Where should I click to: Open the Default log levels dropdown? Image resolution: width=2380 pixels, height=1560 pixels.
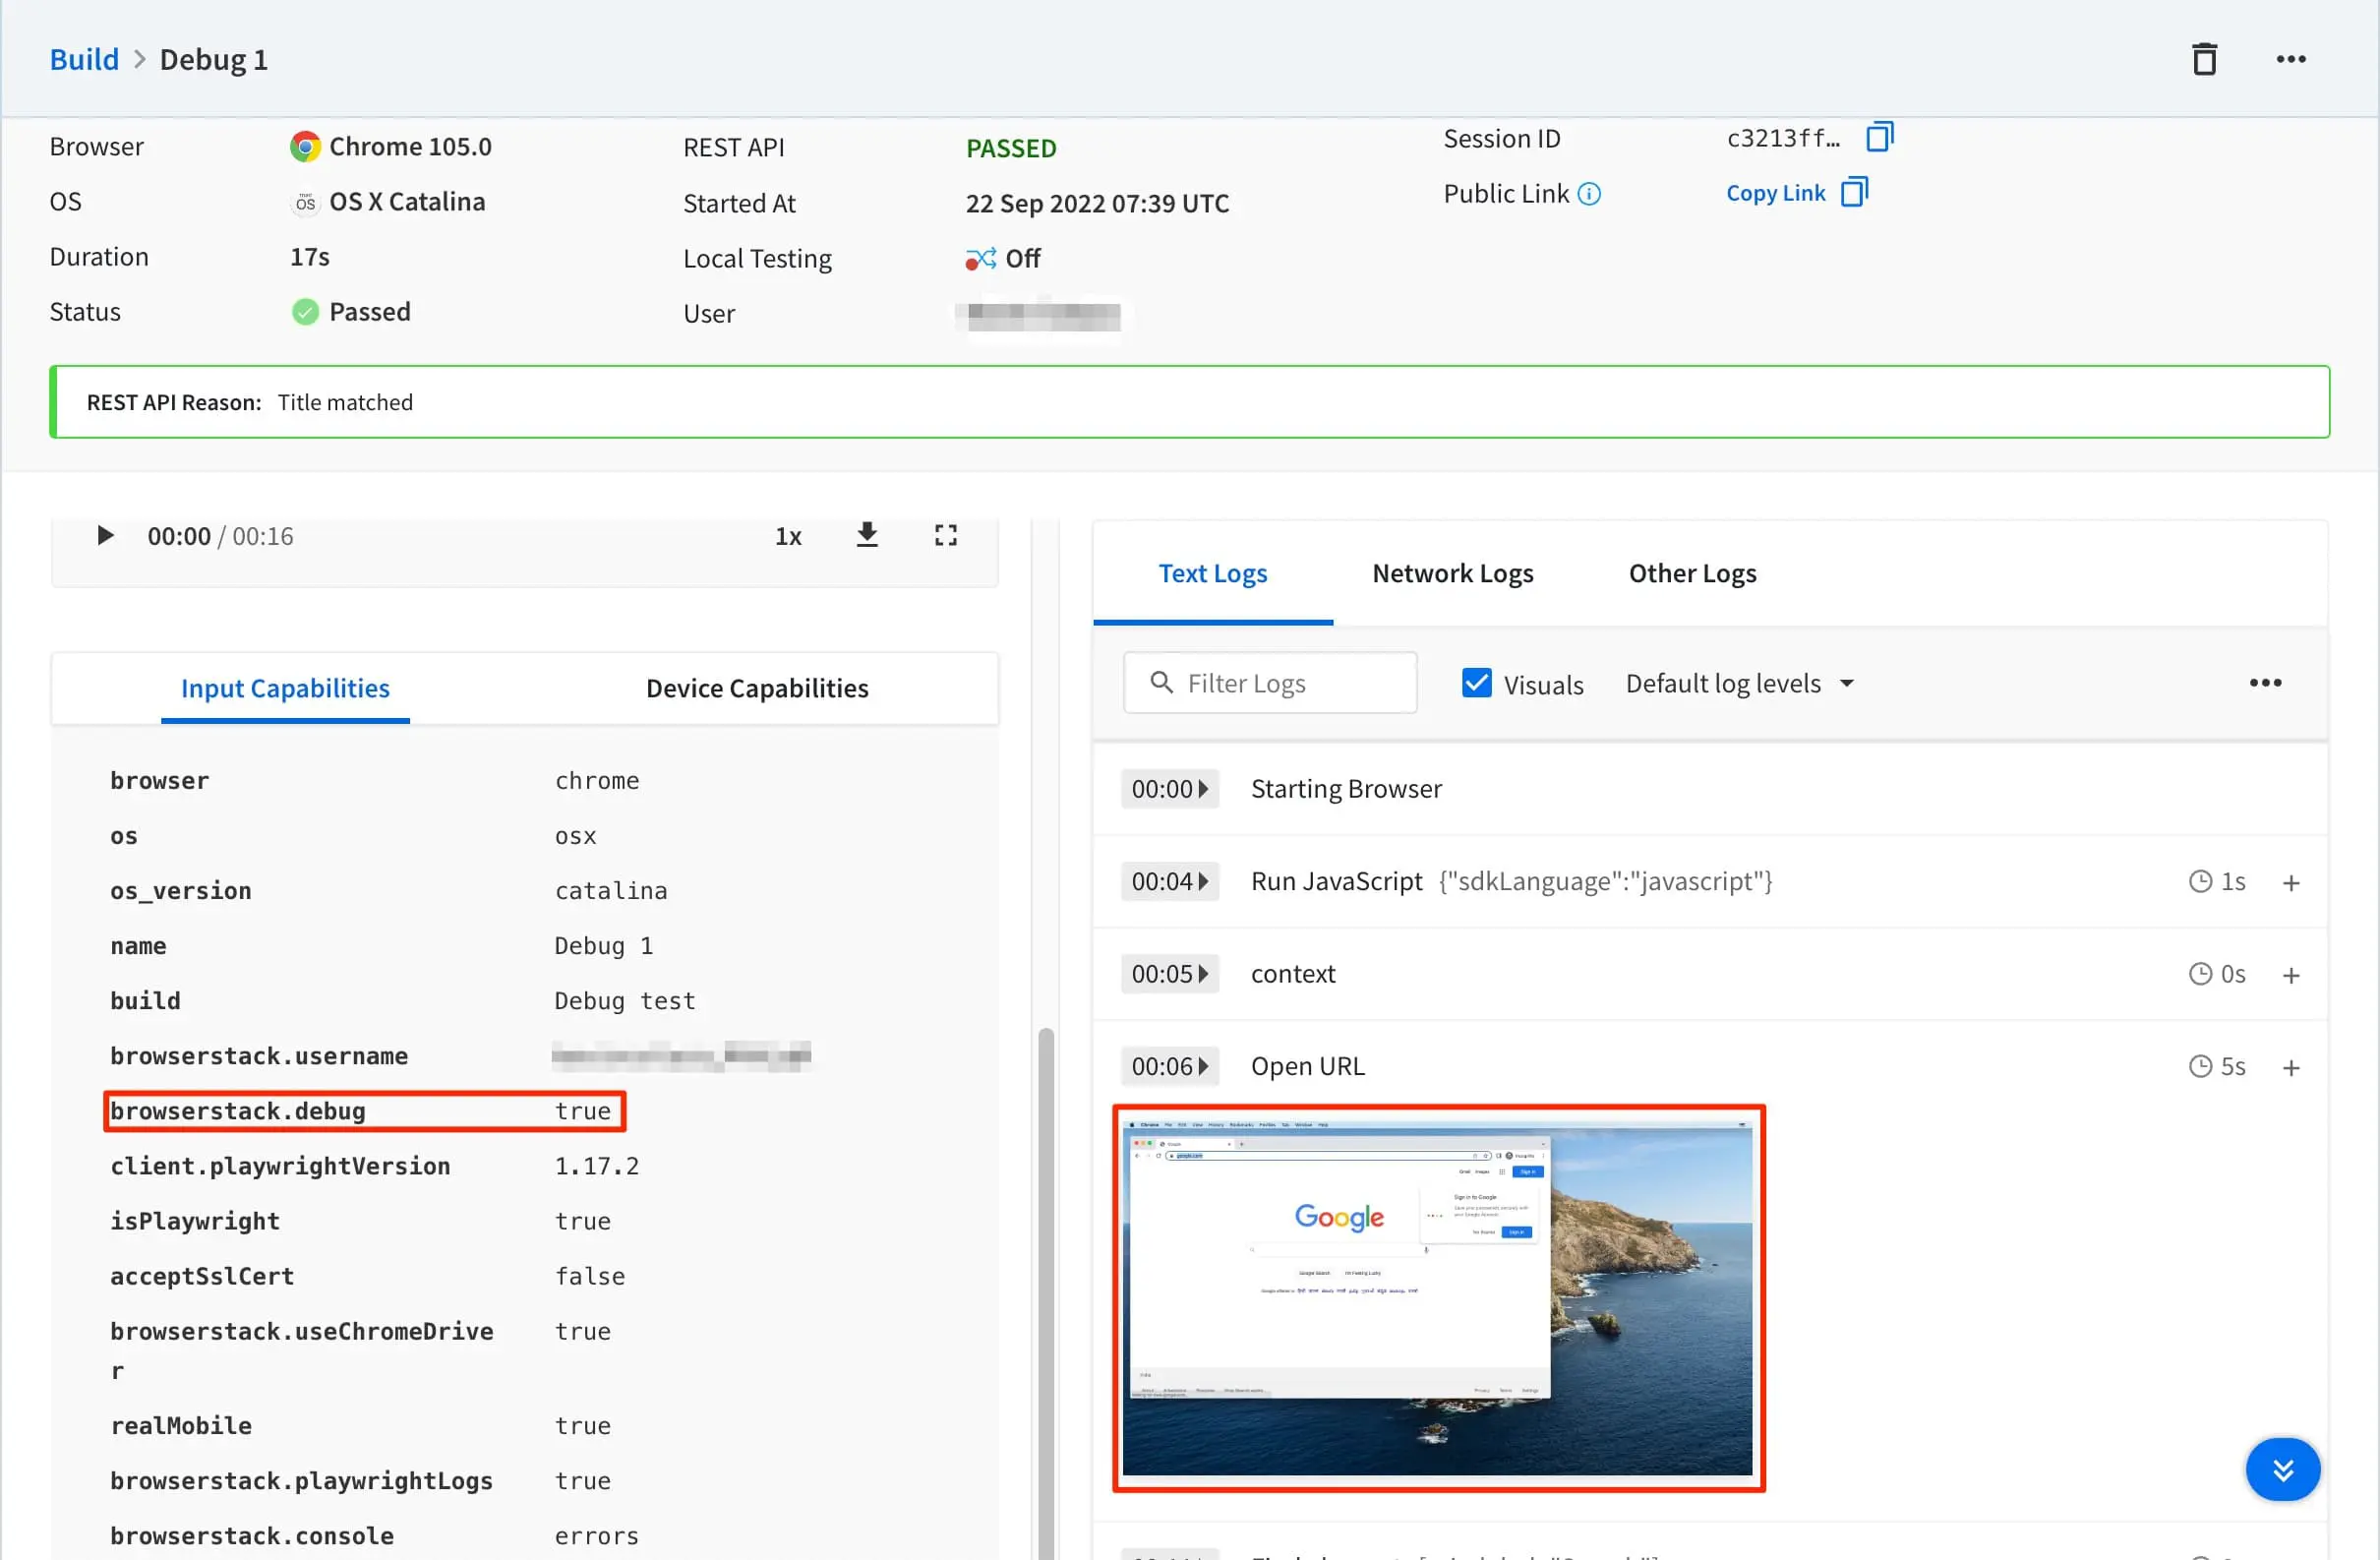pyautogui.click(x=1739, y=683)
